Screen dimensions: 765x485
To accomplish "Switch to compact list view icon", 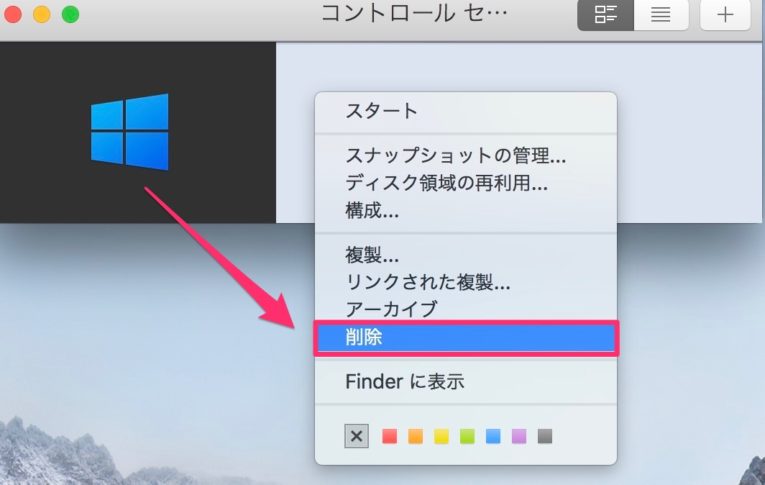I will 661,15.
